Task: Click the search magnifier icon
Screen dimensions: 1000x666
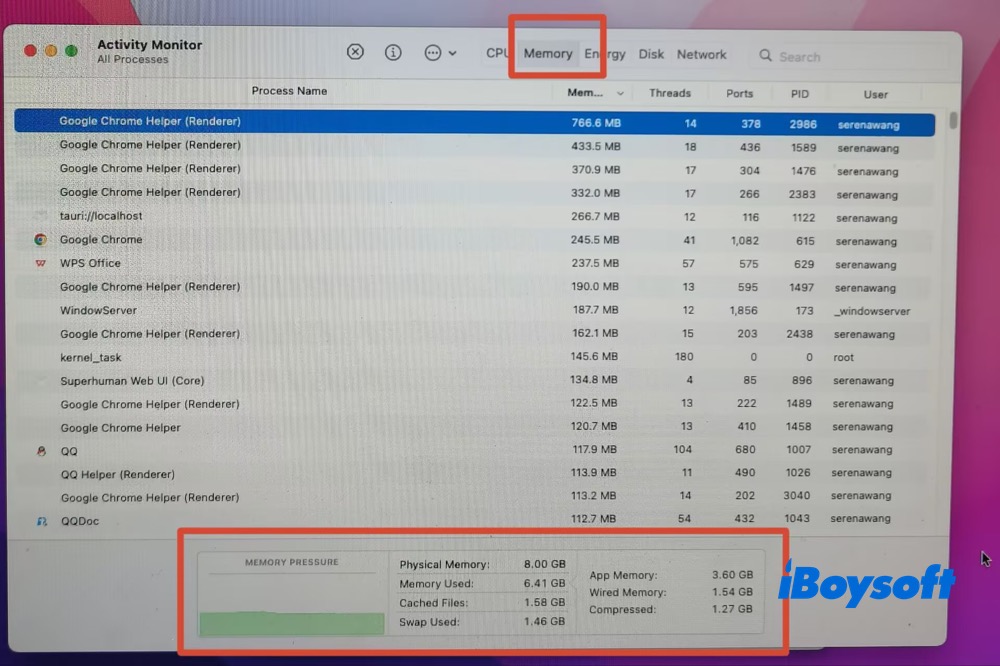Action: click(765, 56)
